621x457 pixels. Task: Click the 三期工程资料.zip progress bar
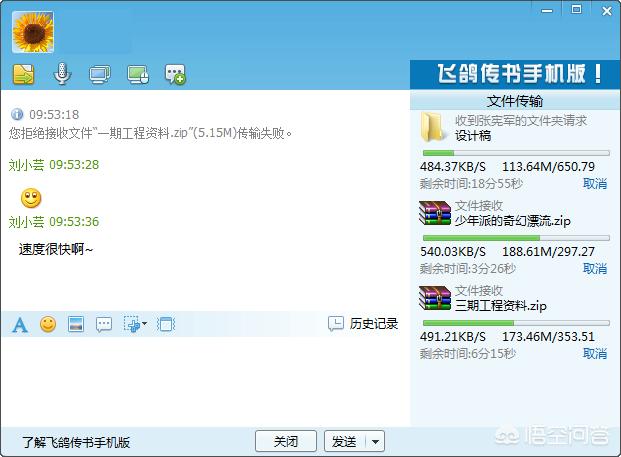516,323
